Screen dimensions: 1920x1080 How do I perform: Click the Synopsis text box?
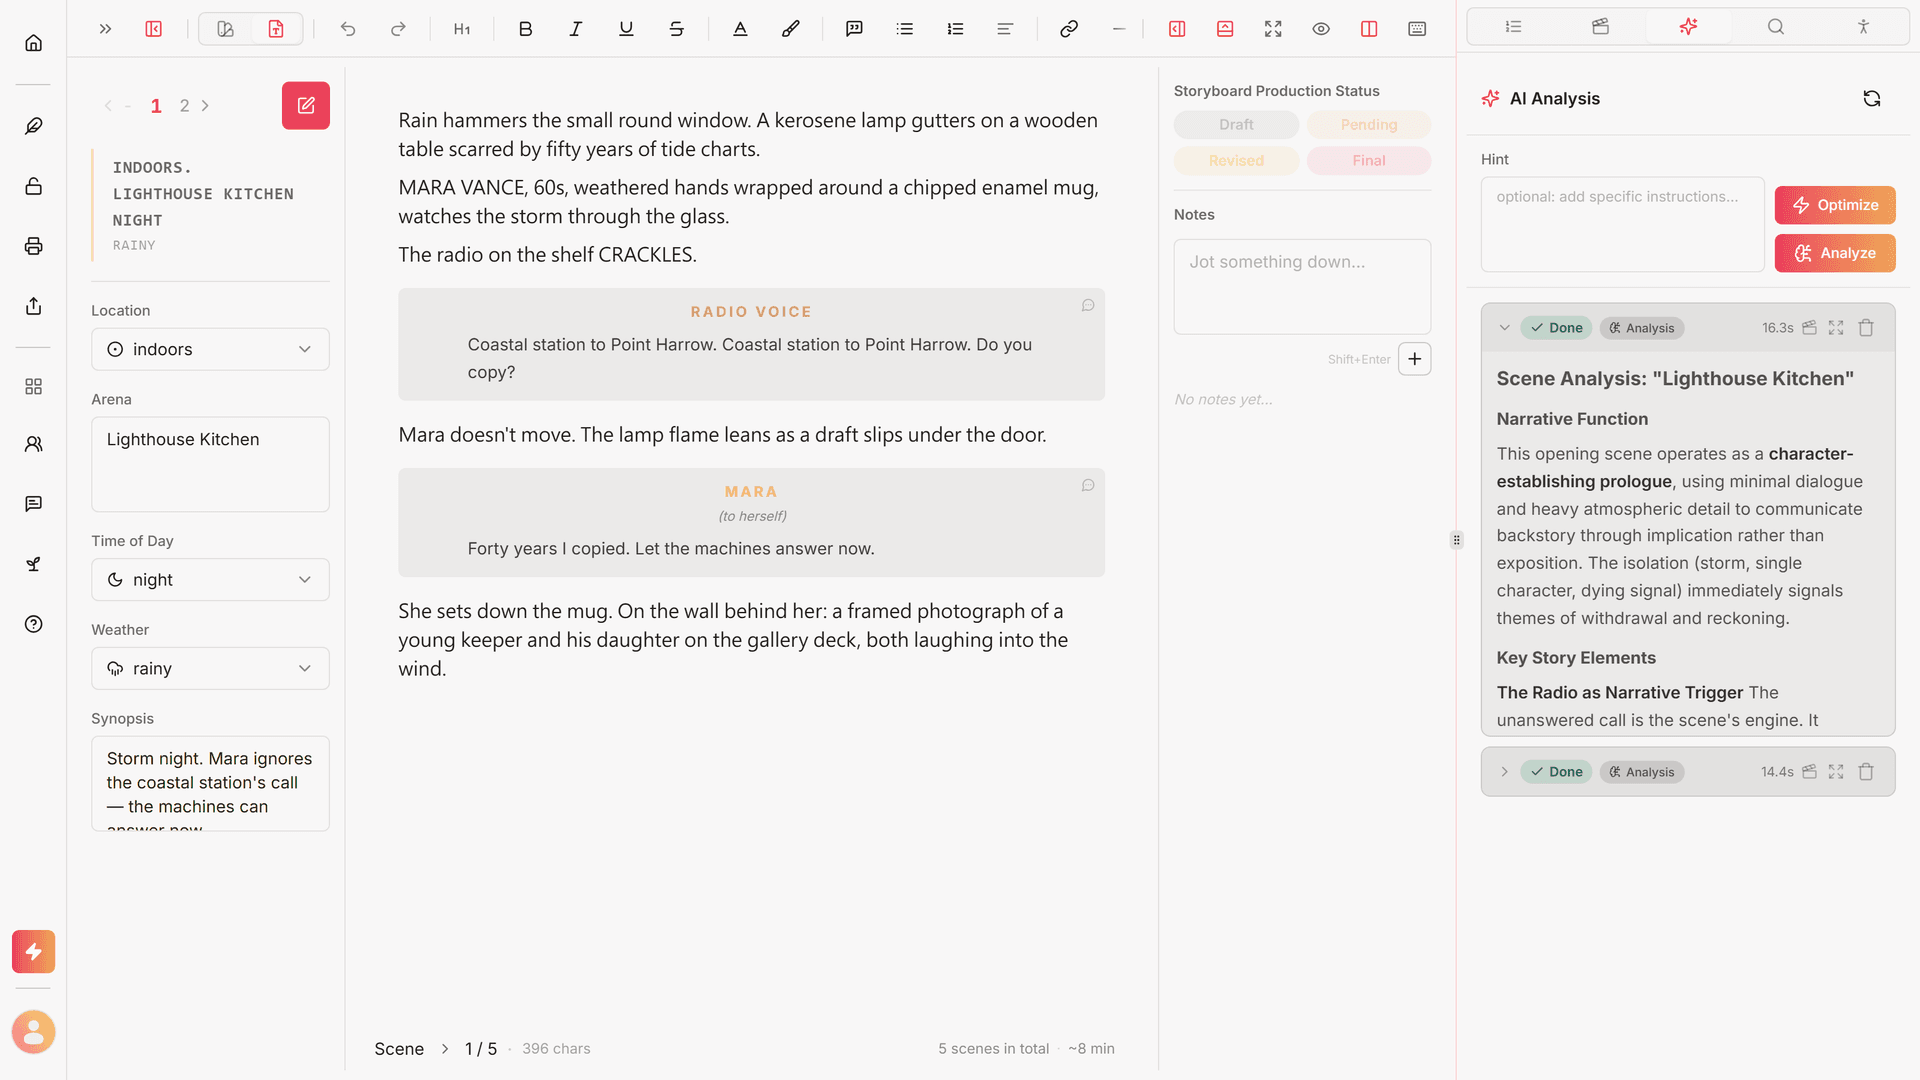[x=210, y=784]
